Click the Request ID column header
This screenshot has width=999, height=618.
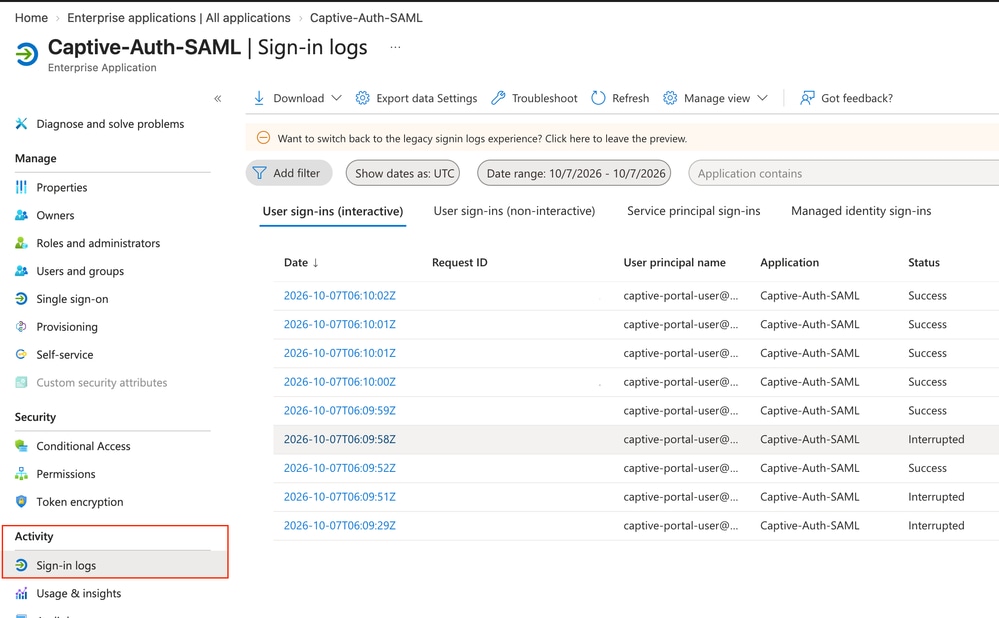point(459,262)
